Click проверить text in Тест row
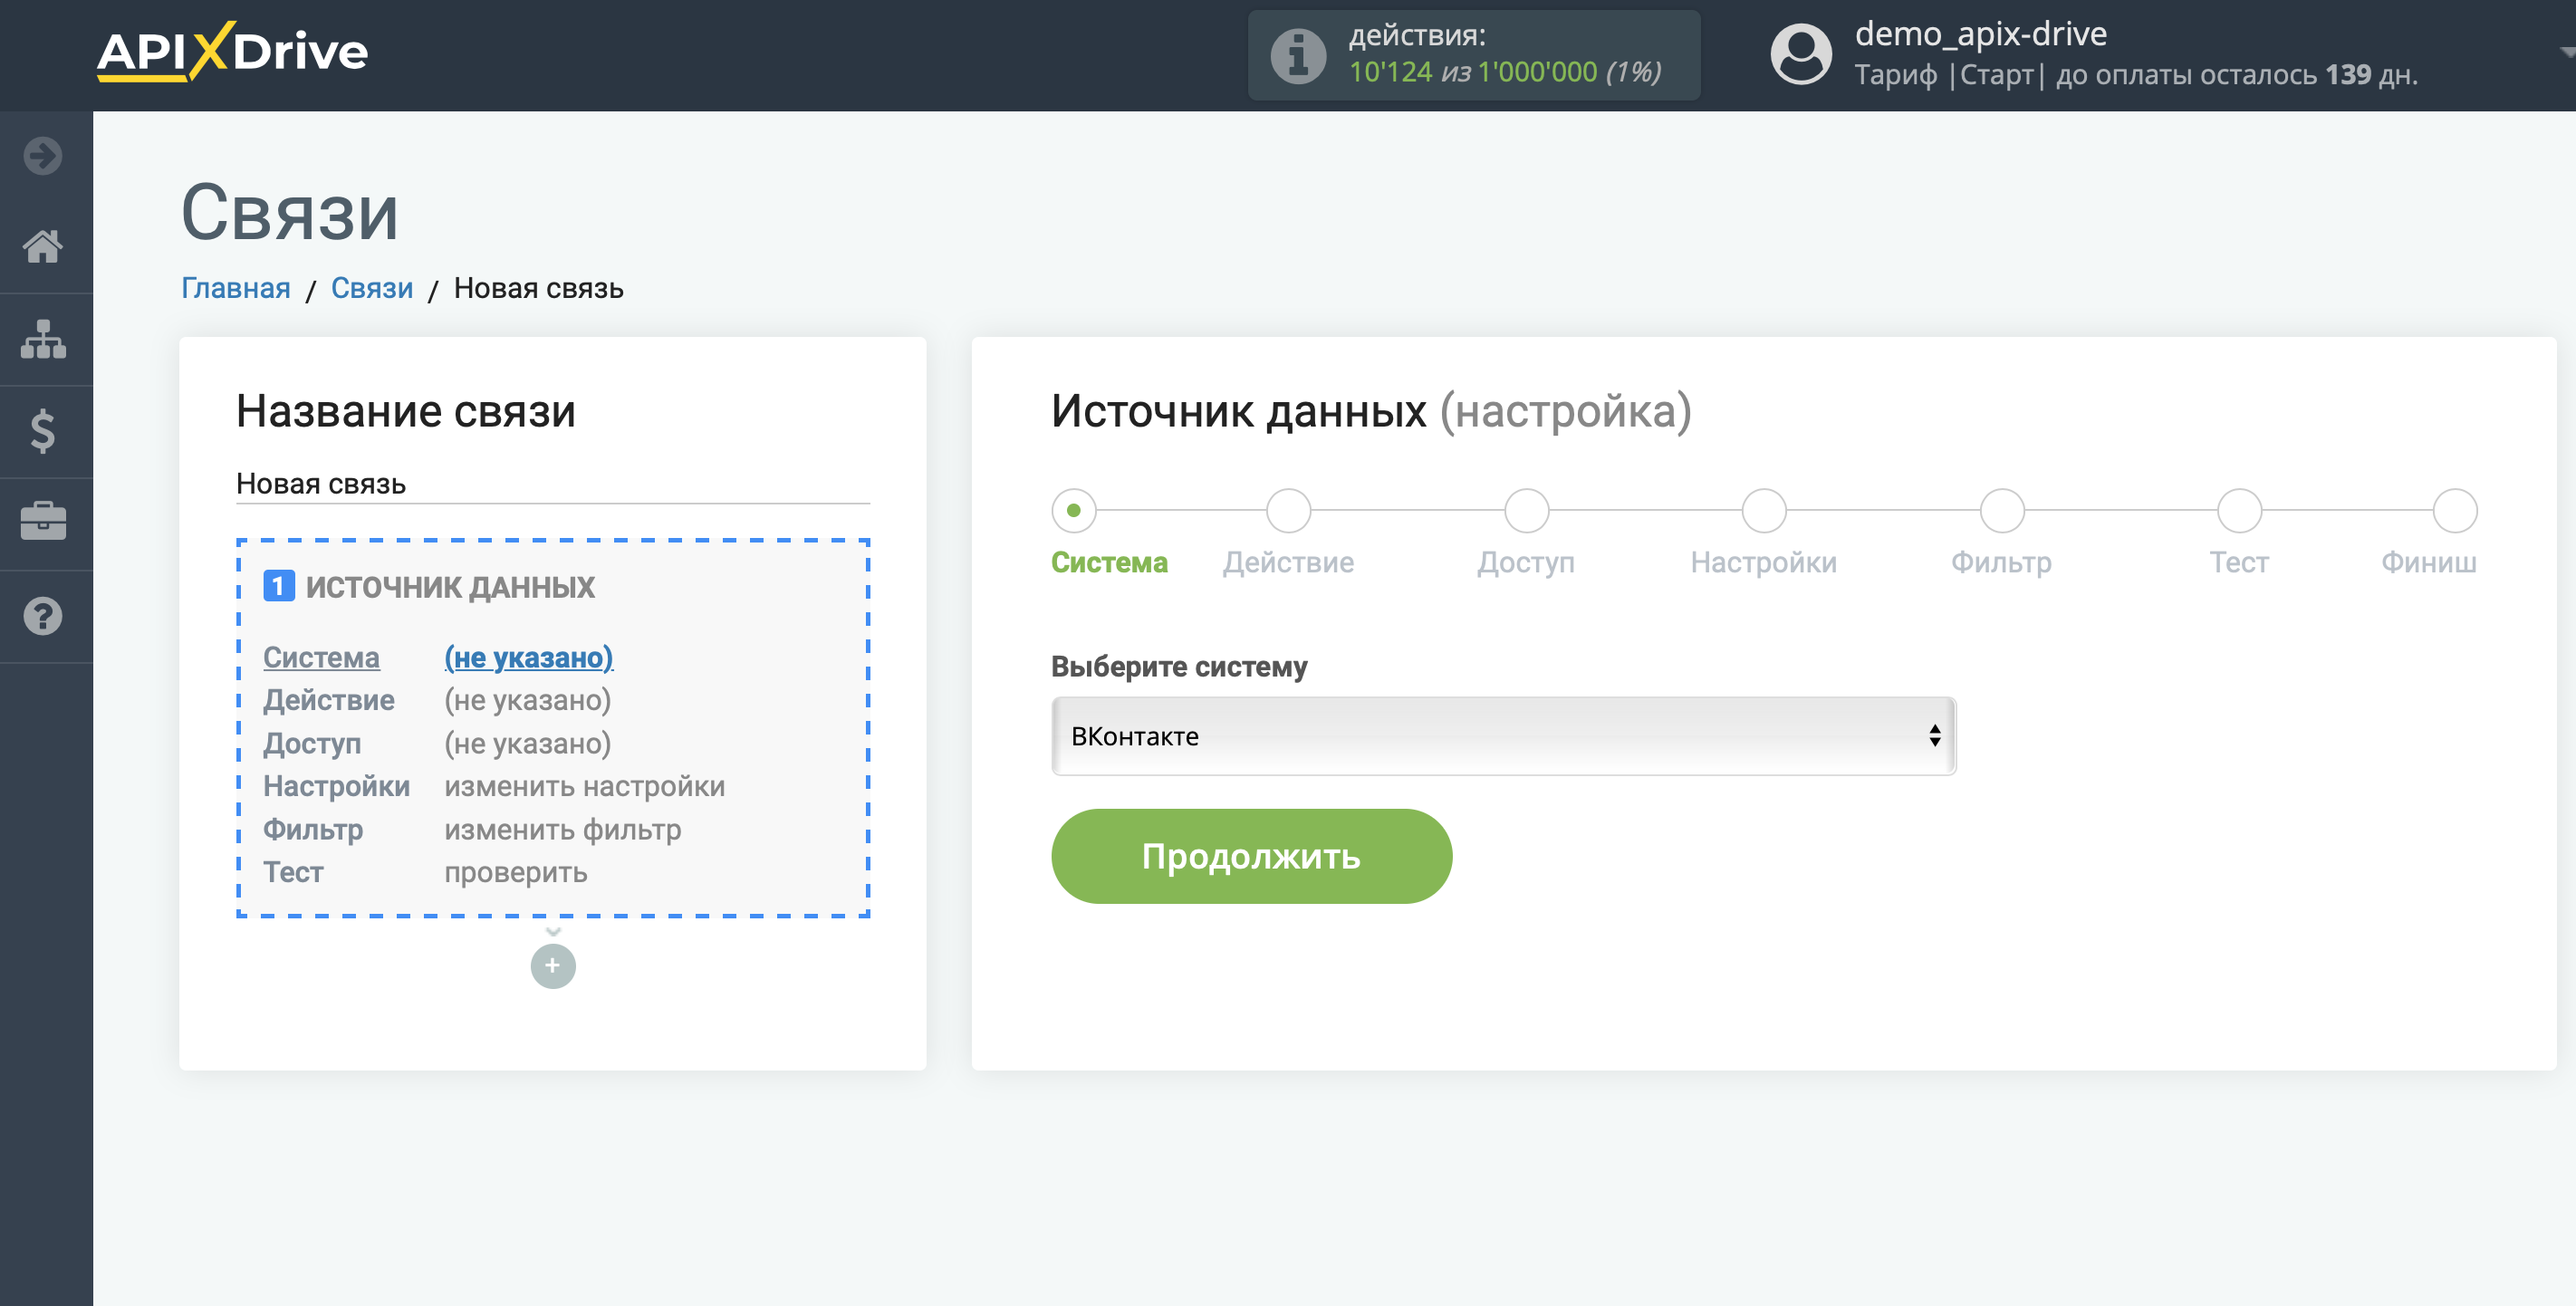 (516, 873)
